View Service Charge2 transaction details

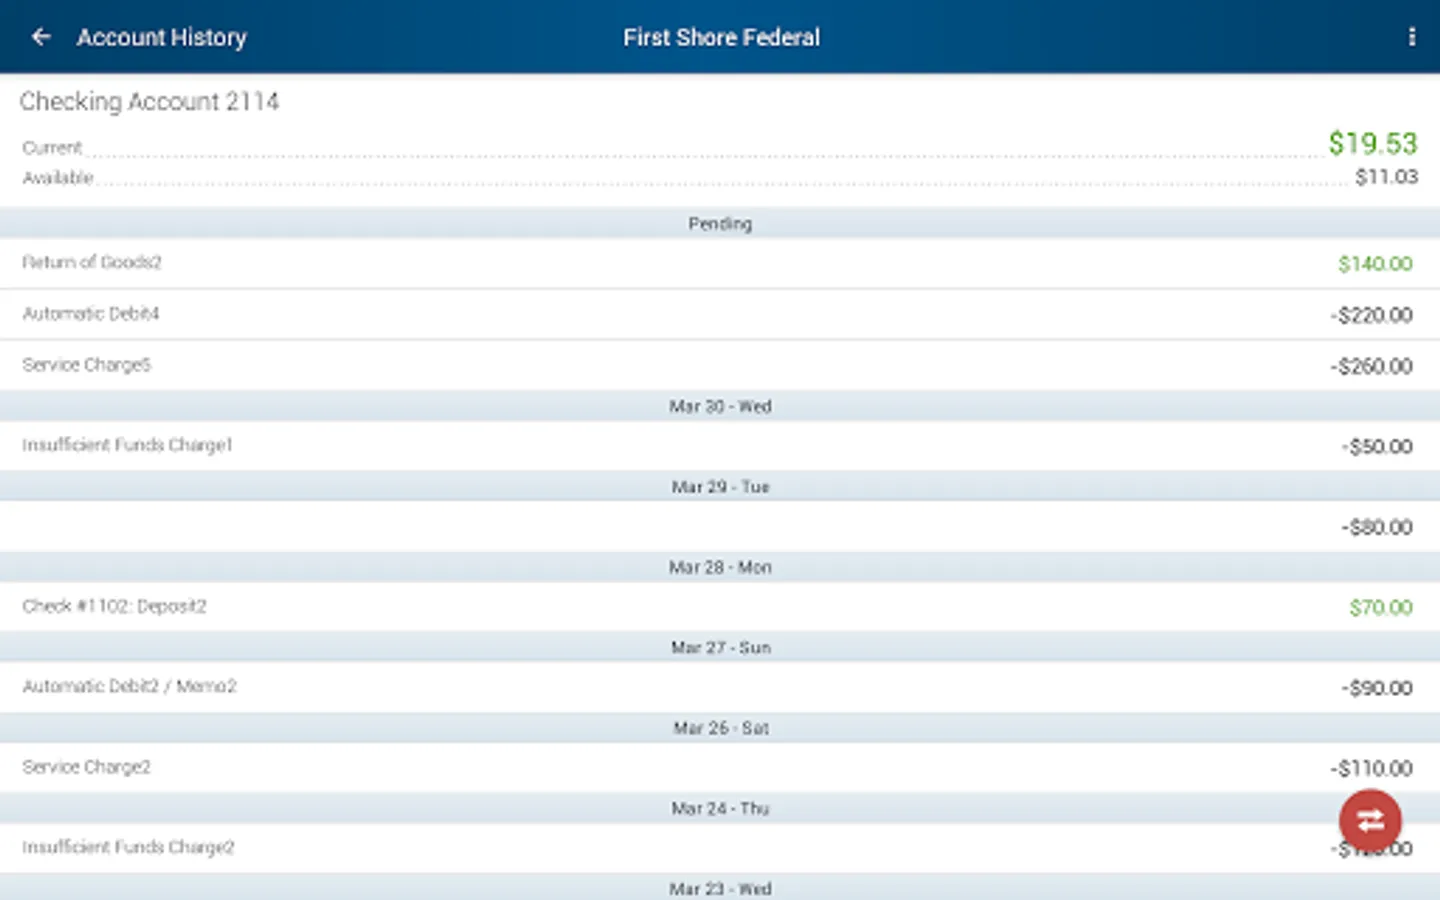[x=720, y=767]
